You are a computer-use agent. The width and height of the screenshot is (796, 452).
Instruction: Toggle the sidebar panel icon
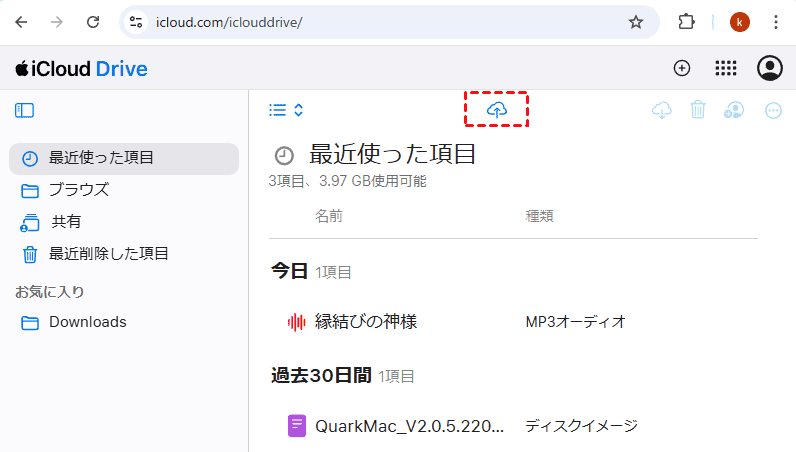[x=25, y=110]
